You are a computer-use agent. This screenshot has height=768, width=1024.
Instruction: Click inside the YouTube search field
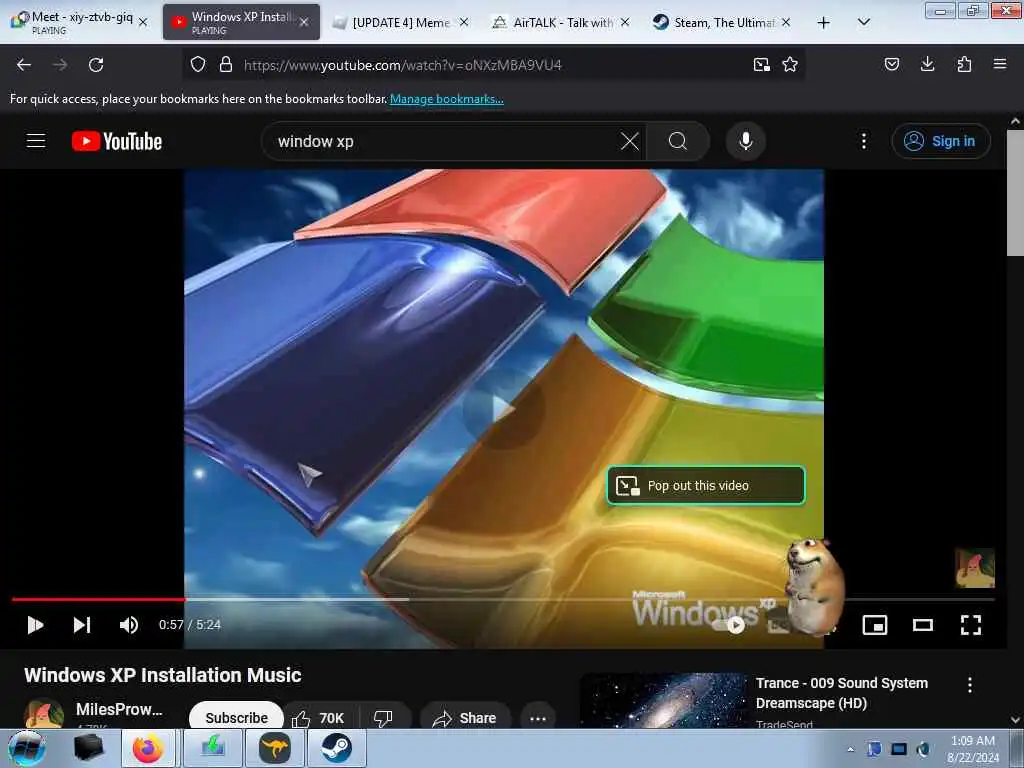click(x=444, y=141)
